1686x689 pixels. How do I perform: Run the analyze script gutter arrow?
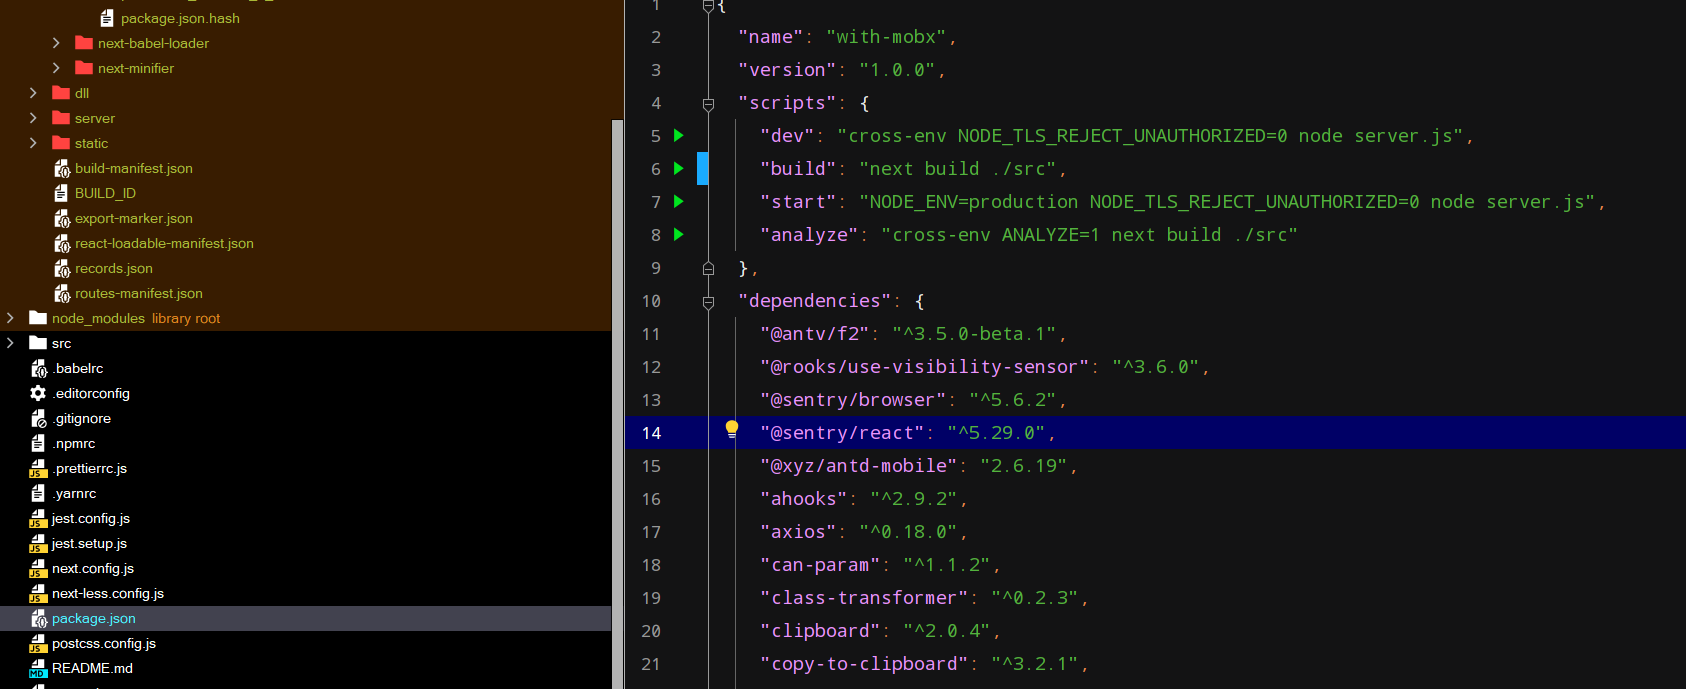(679, 234)
